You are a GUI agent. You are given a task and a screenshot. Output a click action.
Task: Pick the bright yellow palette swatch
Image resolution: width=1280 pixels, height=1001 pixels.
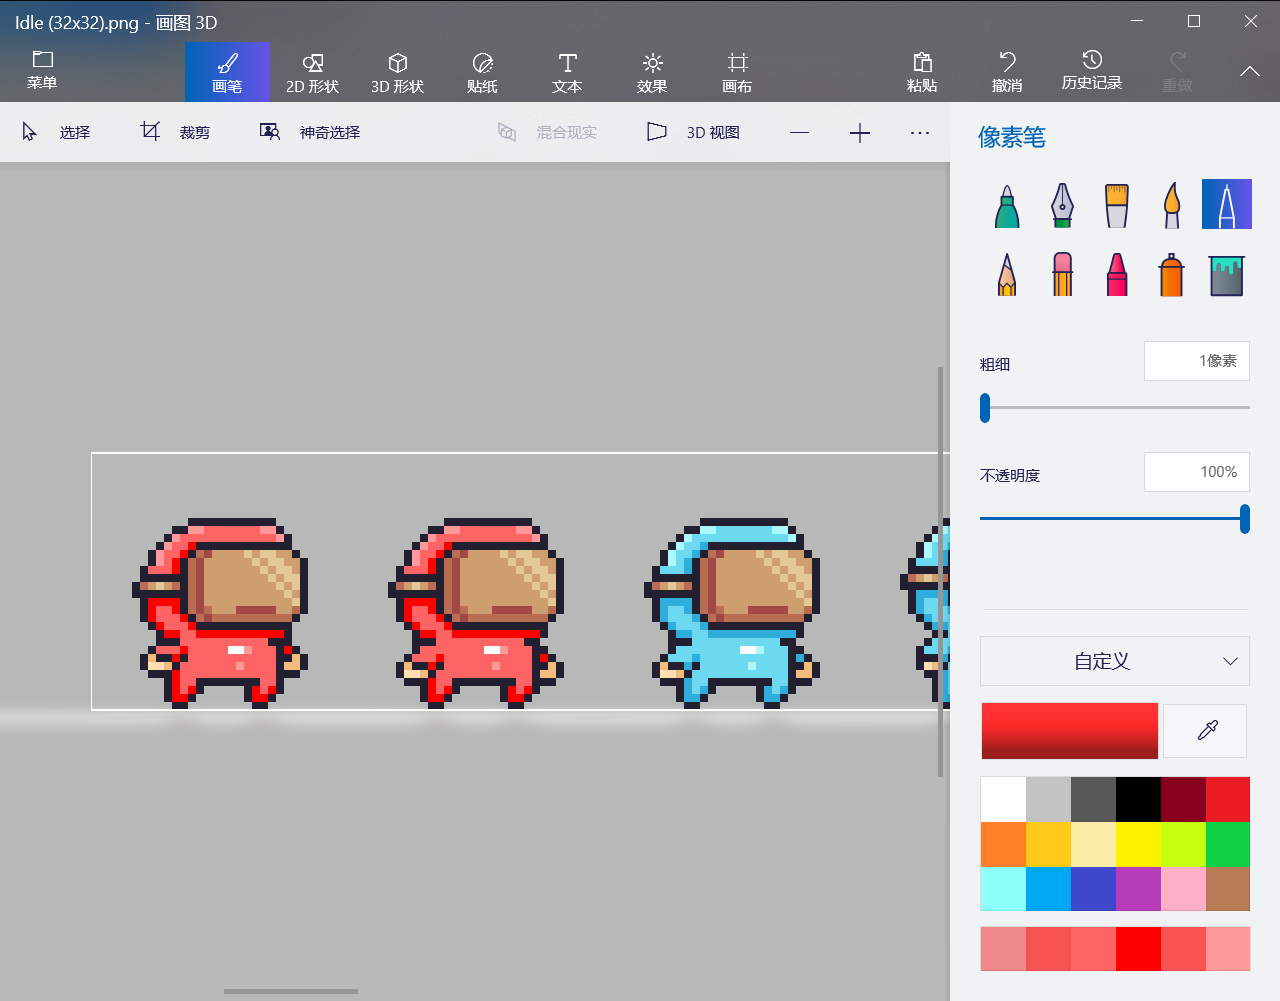[x=1138, y=844]
